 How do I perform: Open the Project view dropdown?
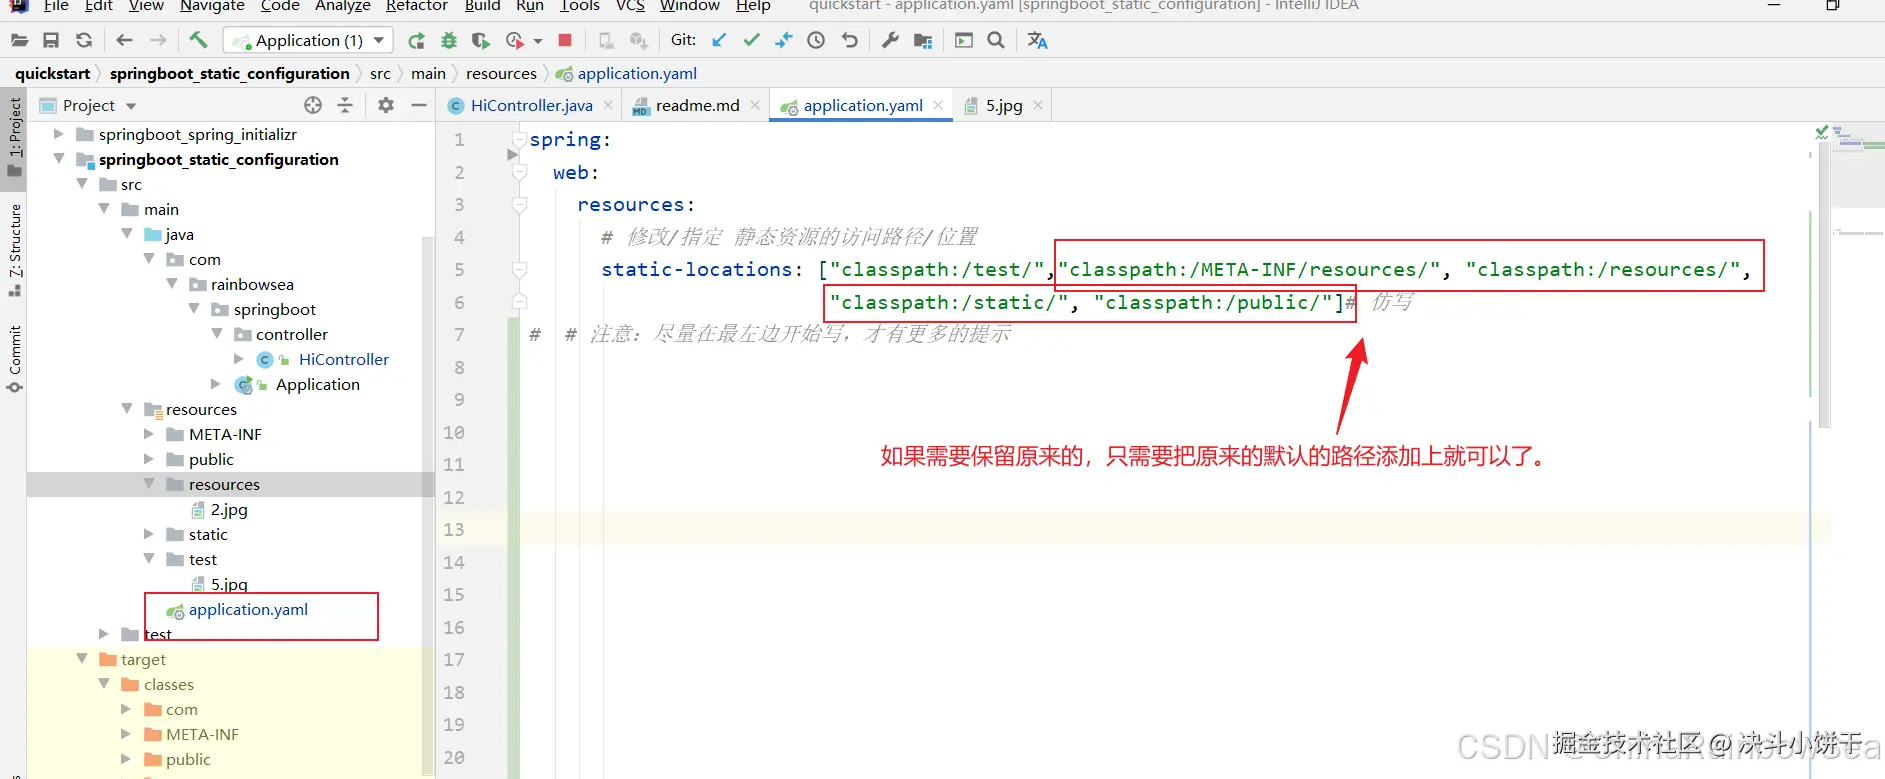[131, 106]
